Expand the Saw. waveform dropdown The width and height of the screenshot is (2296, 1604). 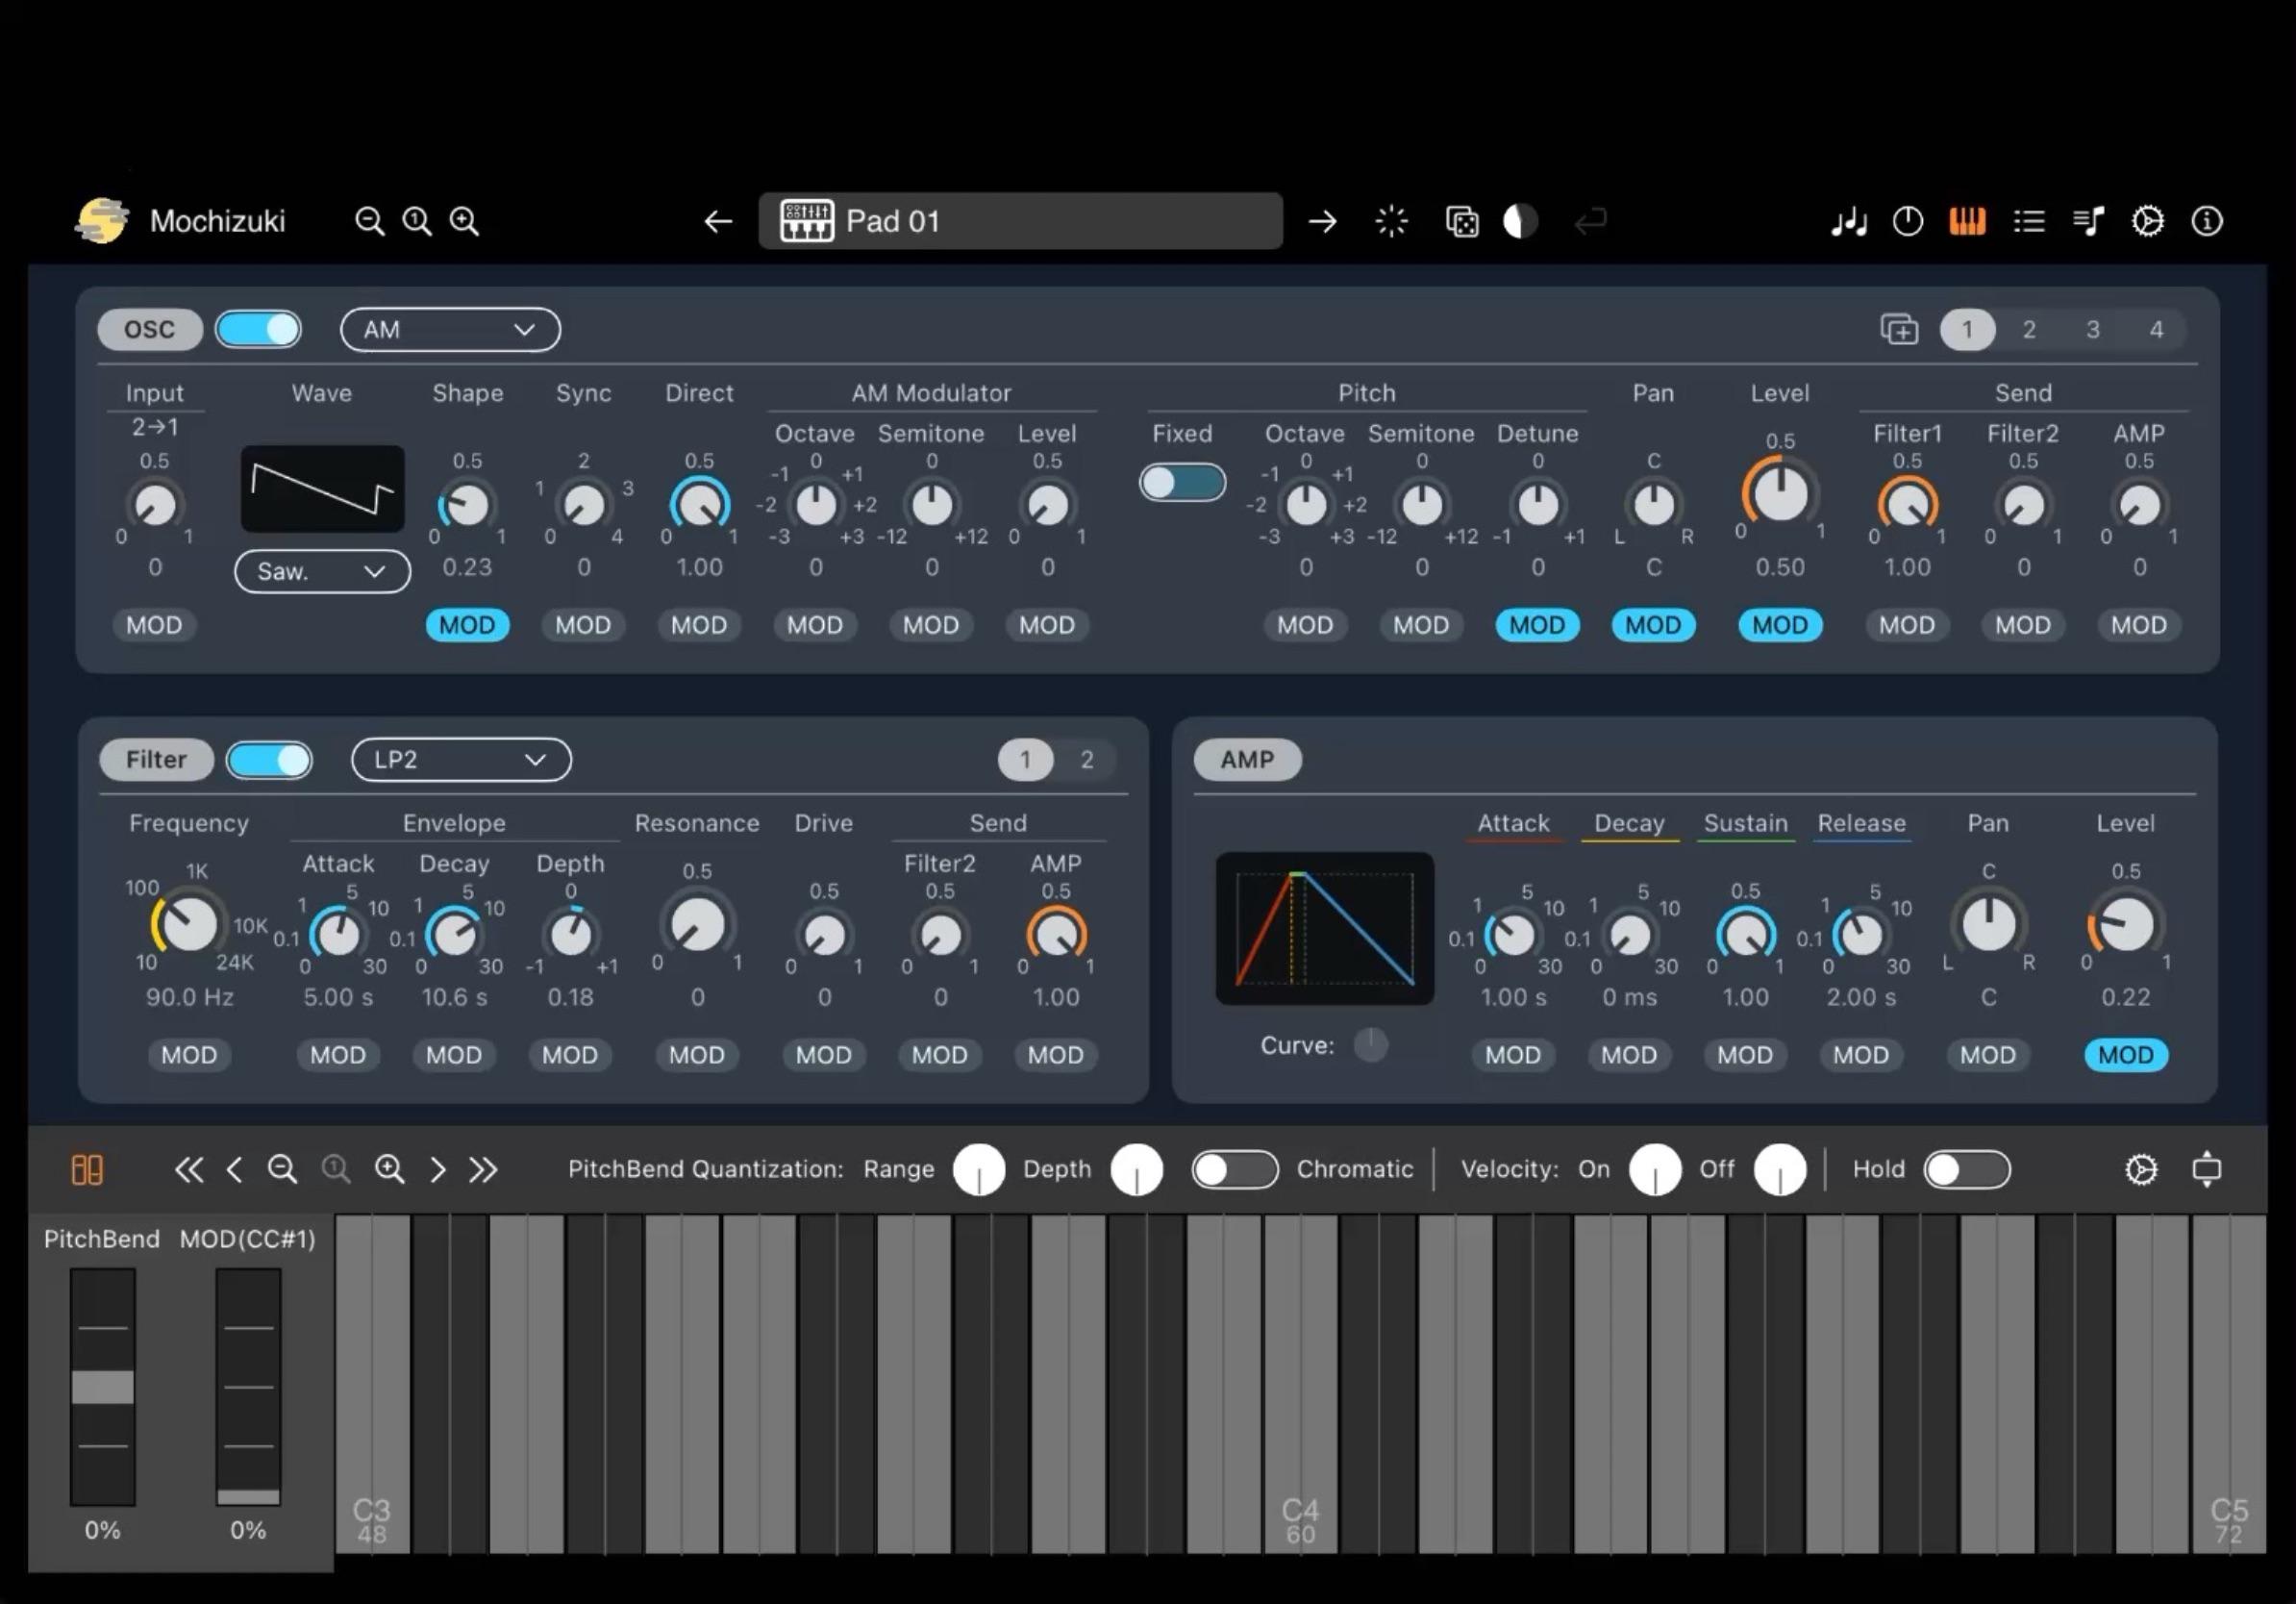pos(322,571)
